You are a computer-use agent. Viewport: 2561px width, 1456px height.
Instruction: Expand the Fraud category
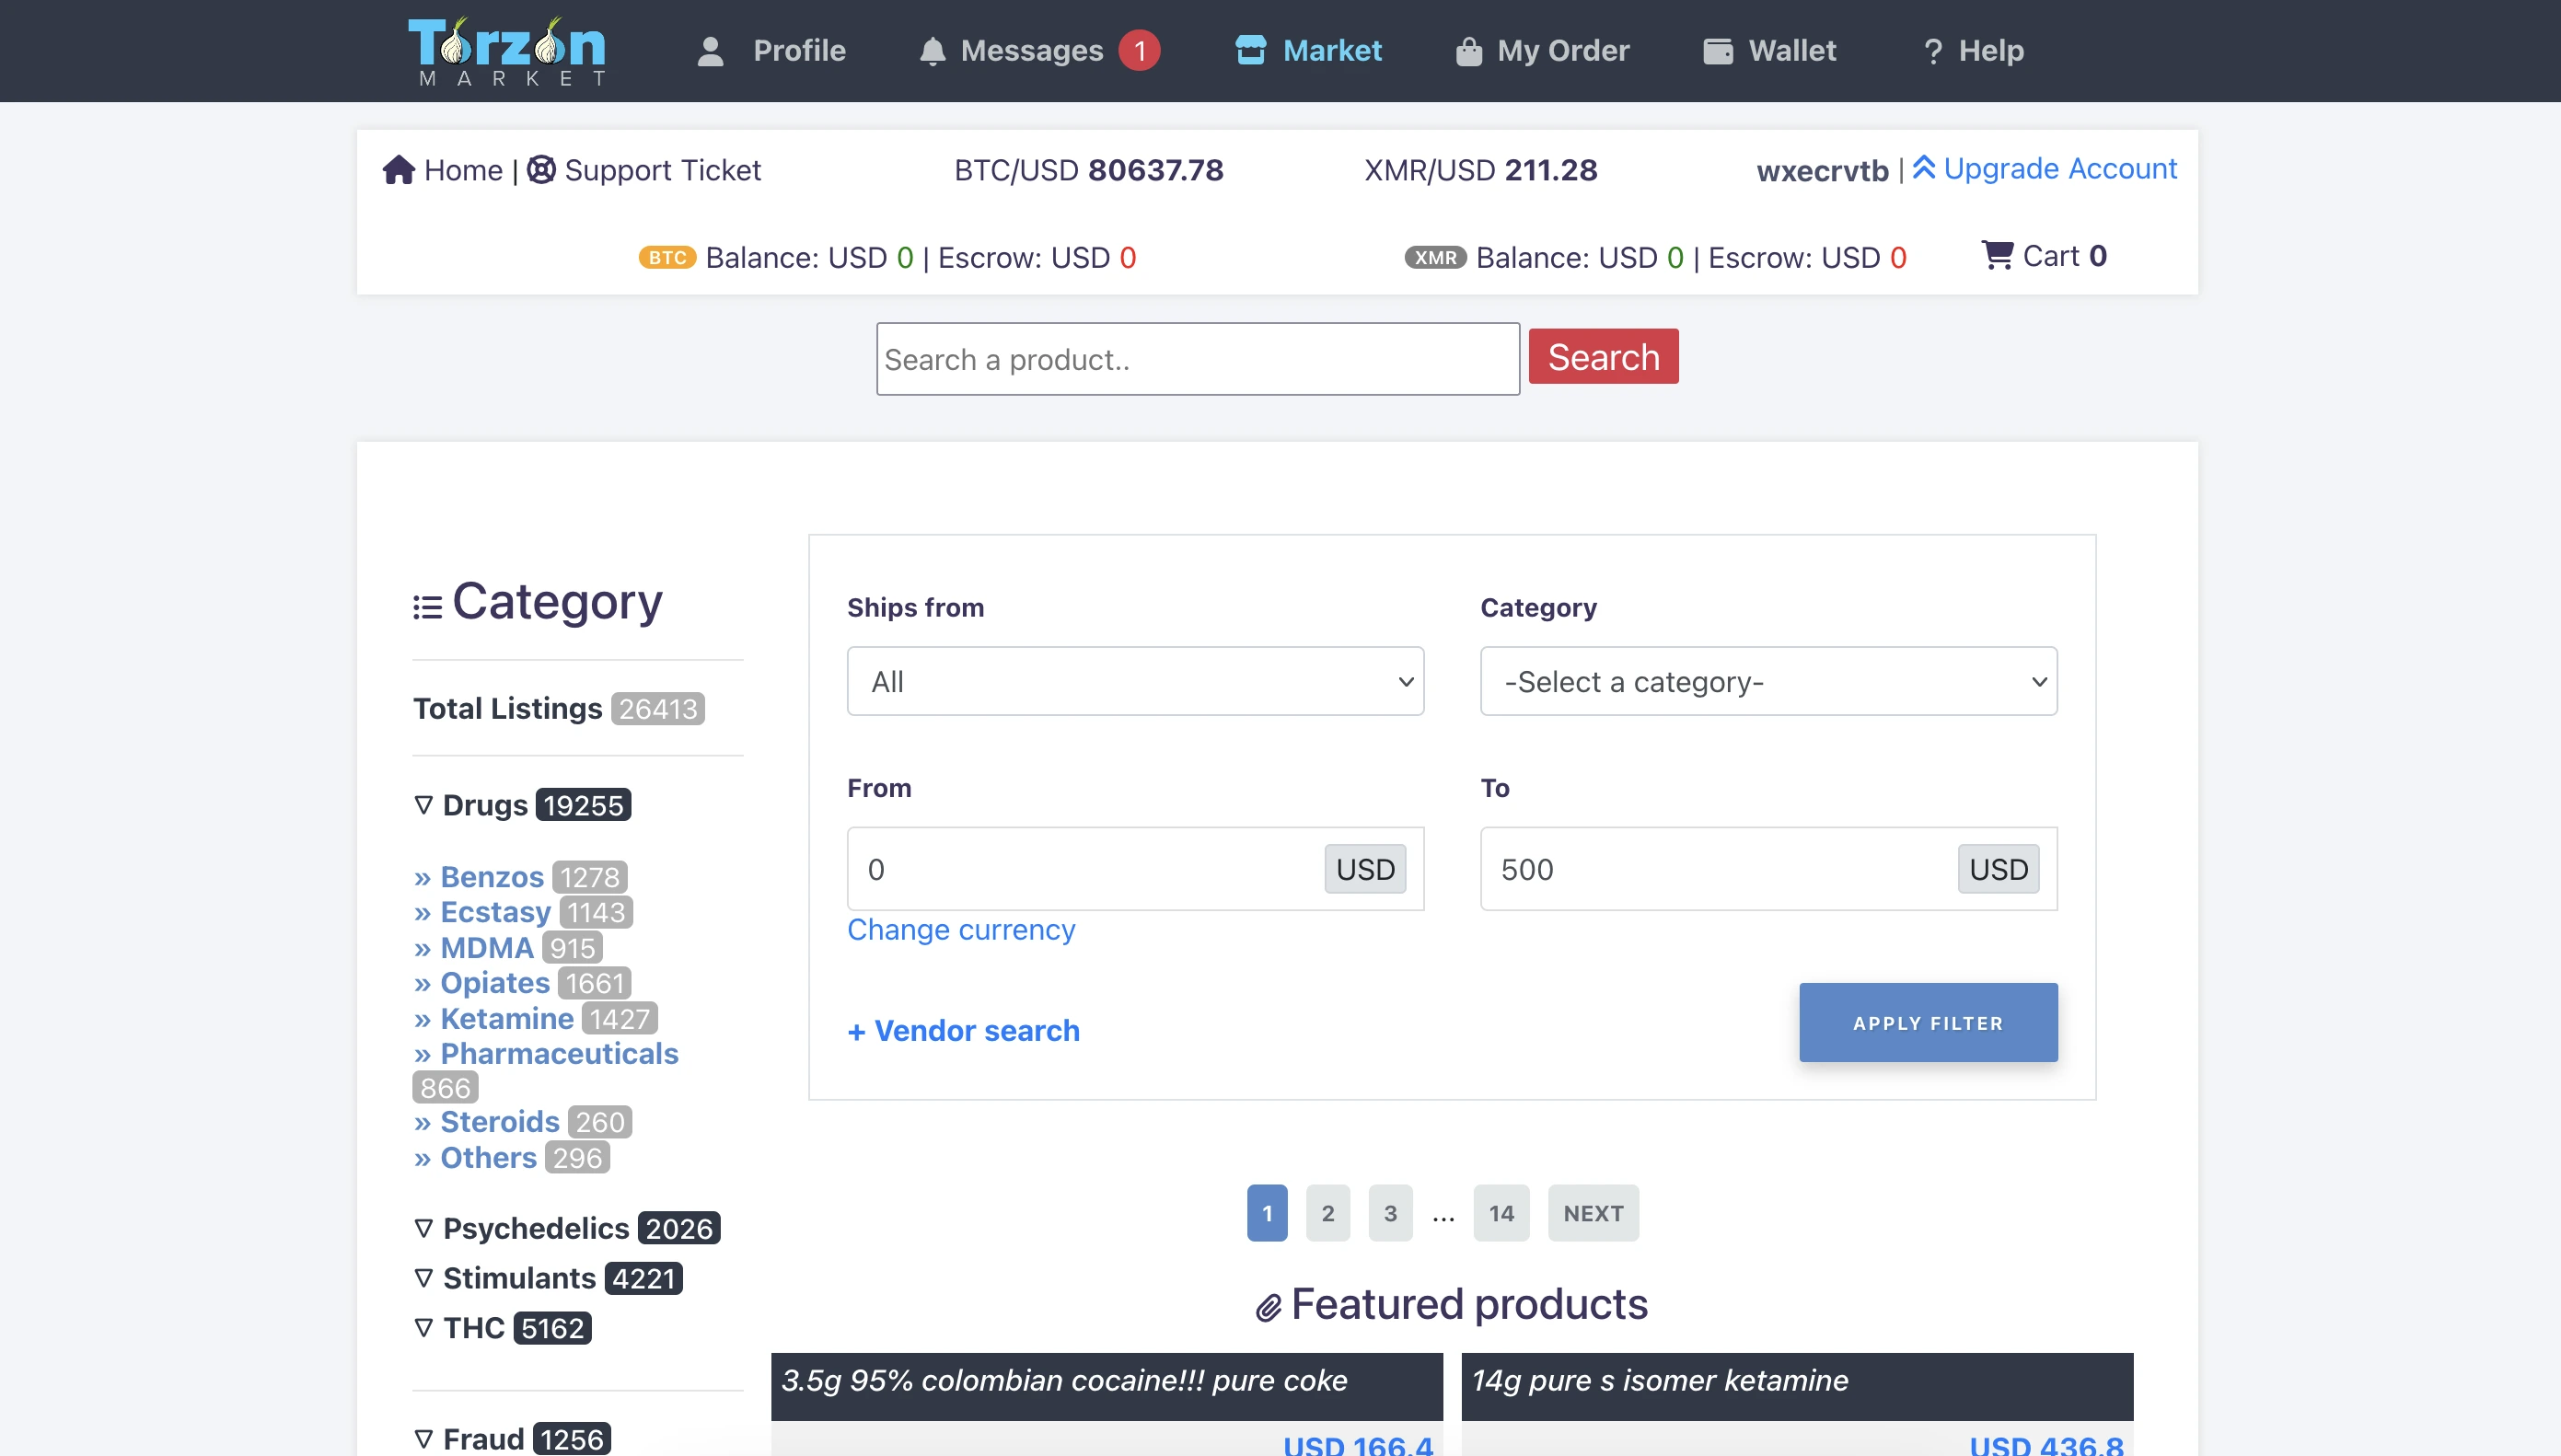pyautogui.click(x=483, y=1438)
